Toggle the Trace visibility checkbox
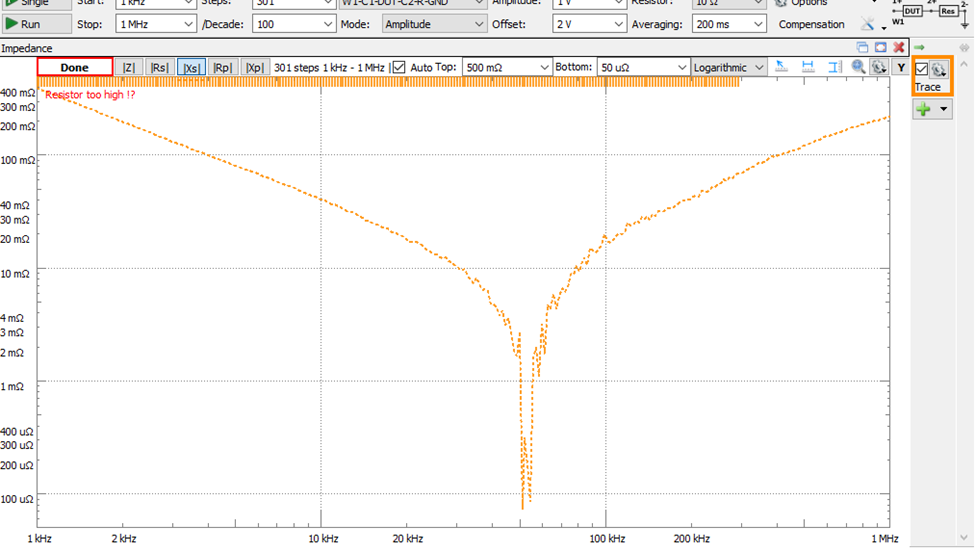The width and height of the screenshot is (975, 548). click(x=922, y=69)
